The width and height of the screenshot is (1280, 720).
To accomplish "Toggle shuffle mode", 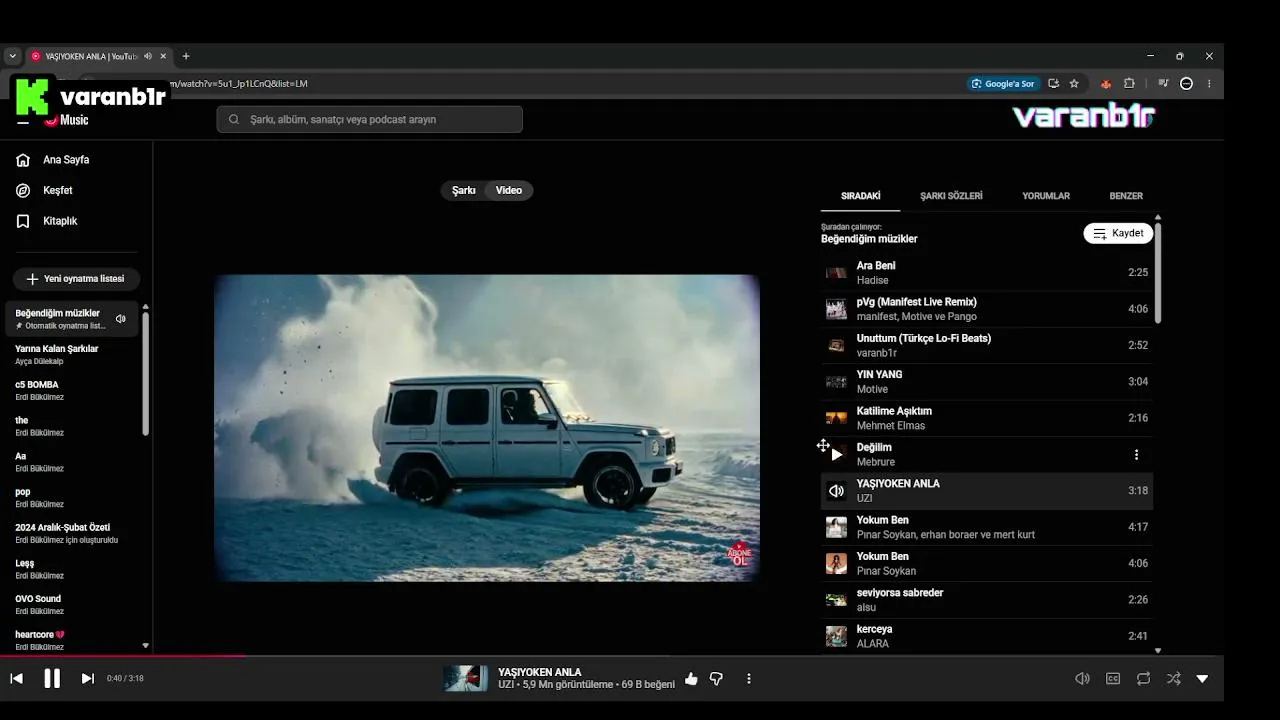I will pyautogui.click(x=1173, y=679).
